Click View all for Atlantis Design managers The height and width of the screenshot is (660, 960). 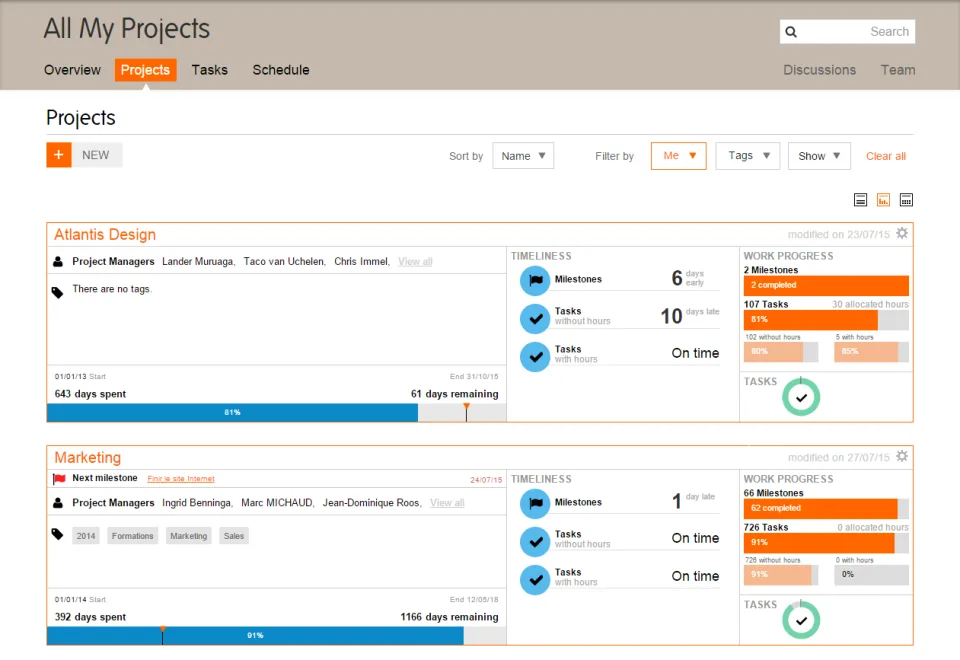coord(415,261)
